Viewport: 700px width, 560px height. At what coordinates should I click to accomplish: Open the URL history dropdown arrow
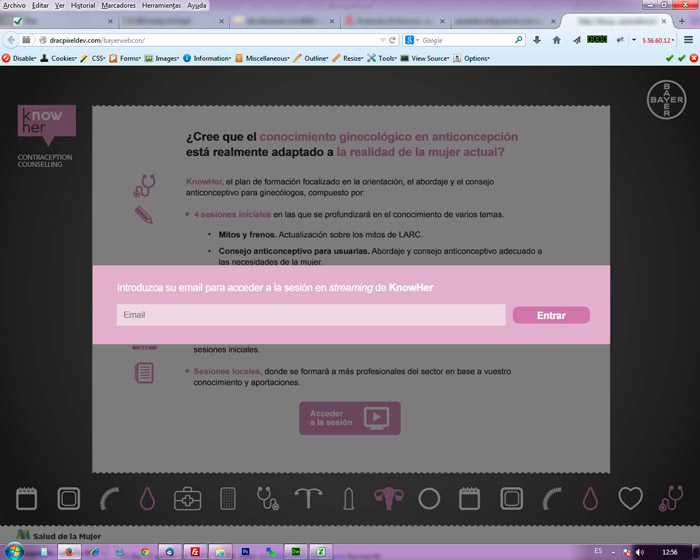pos(383,40)
